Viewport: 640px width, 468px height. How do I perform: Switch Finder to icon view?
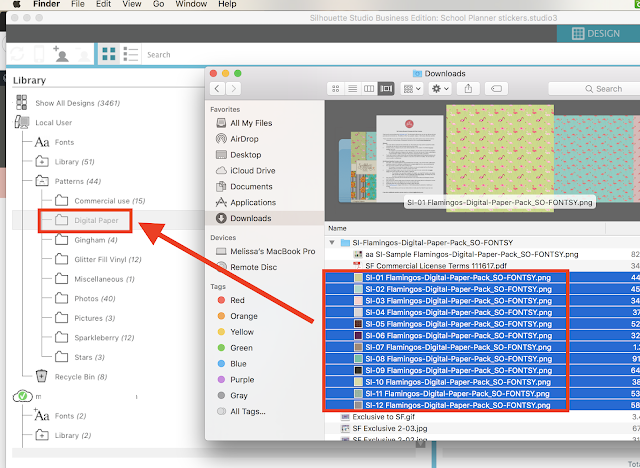[x=336, y=89]
